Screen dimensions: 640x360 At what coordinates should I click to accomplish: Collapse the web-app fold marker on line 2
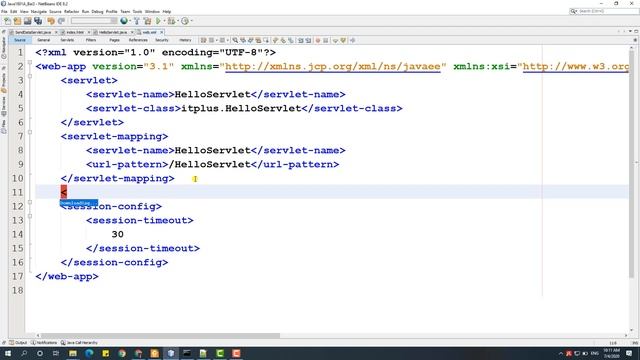pos(30,62)
